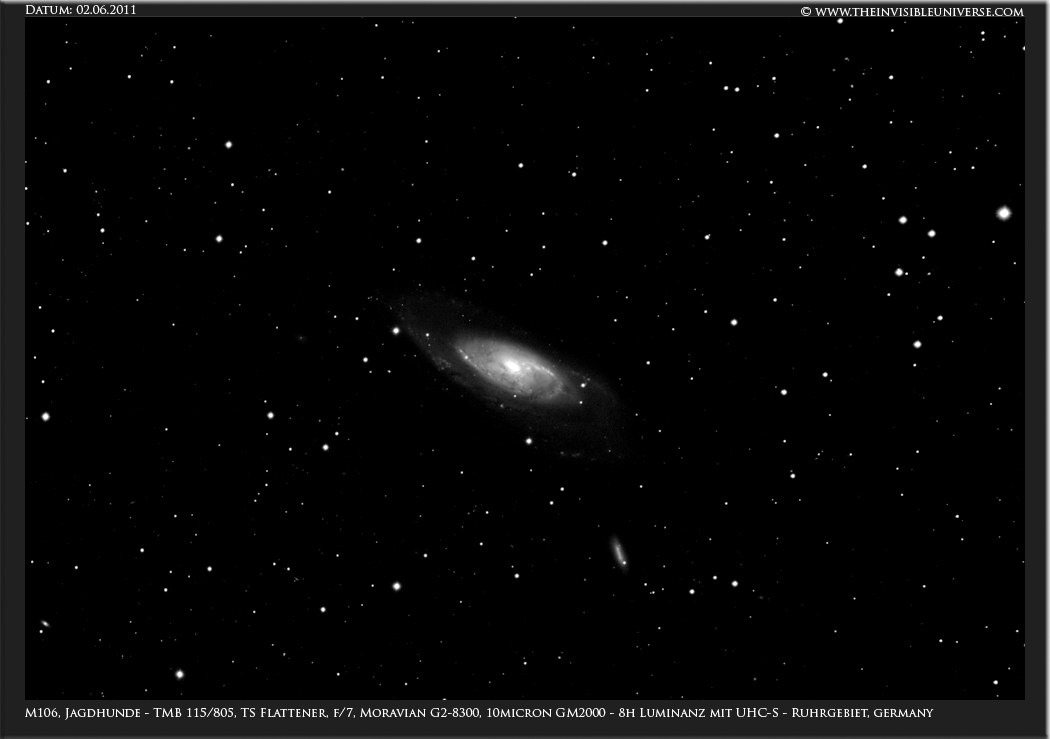Click '10micron GM2000' mount text
Viewport: 1050px width, 739px height.
click(x=530, y=713)
